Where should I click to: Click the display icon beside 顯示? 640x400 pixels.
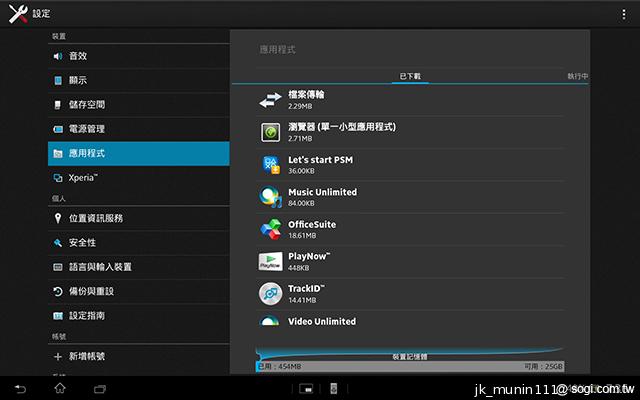(x=58, y=80)
